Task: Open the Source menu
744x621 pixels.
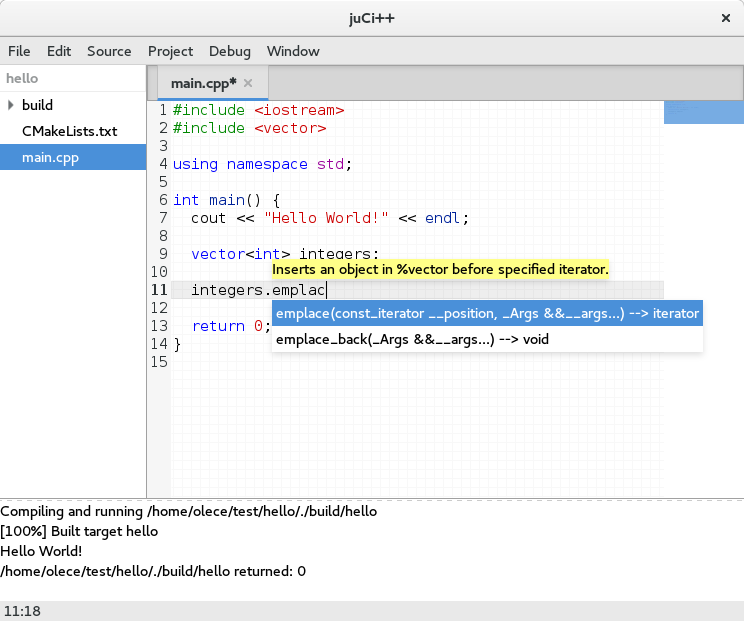Action: coord(109,51)
